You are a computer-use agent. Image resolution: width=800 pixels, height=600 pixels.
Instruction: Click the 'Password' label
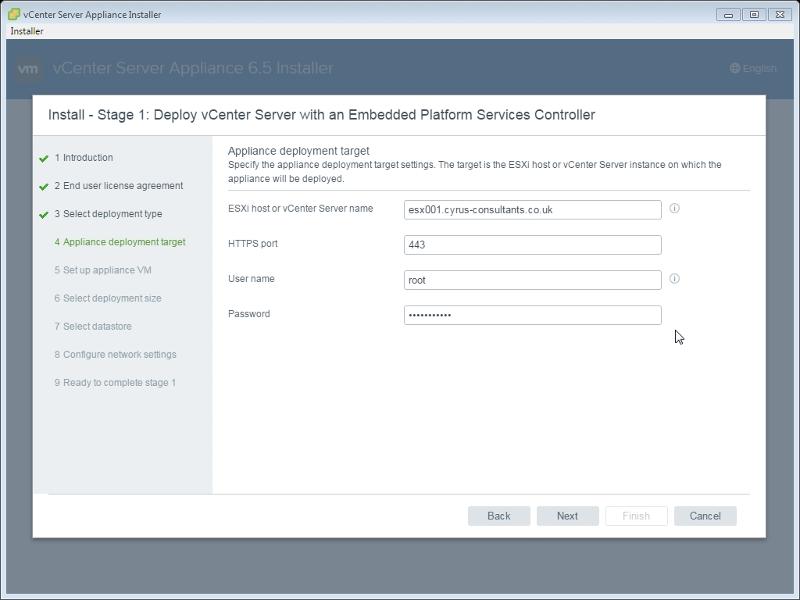click(249, 314)
